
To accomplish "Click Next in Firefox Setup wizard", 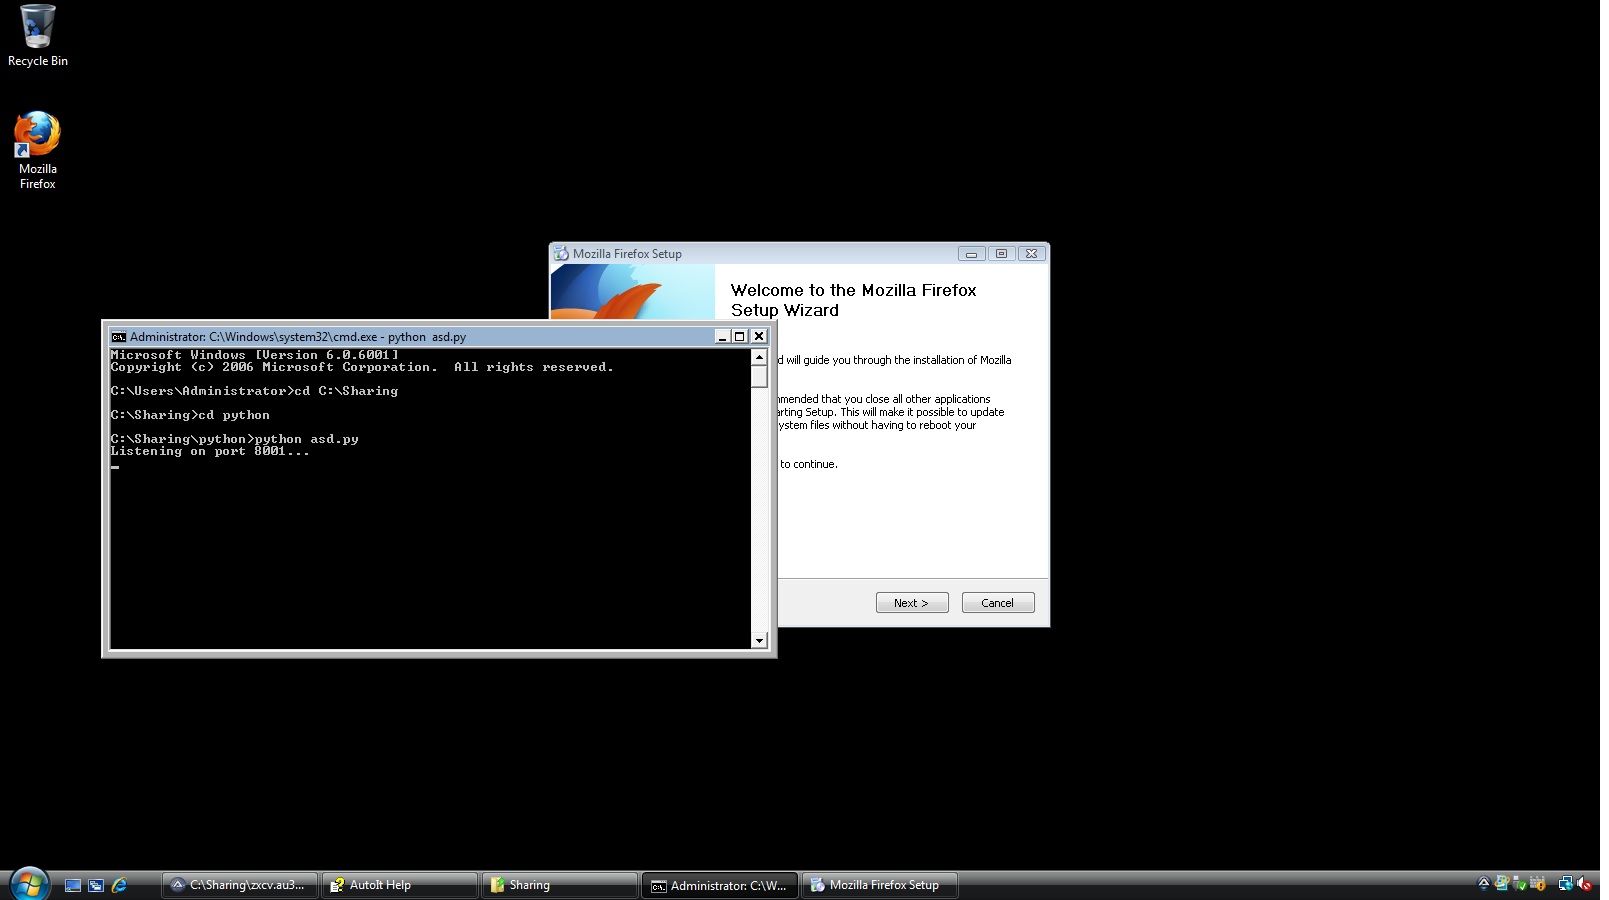I will [911, 603].
